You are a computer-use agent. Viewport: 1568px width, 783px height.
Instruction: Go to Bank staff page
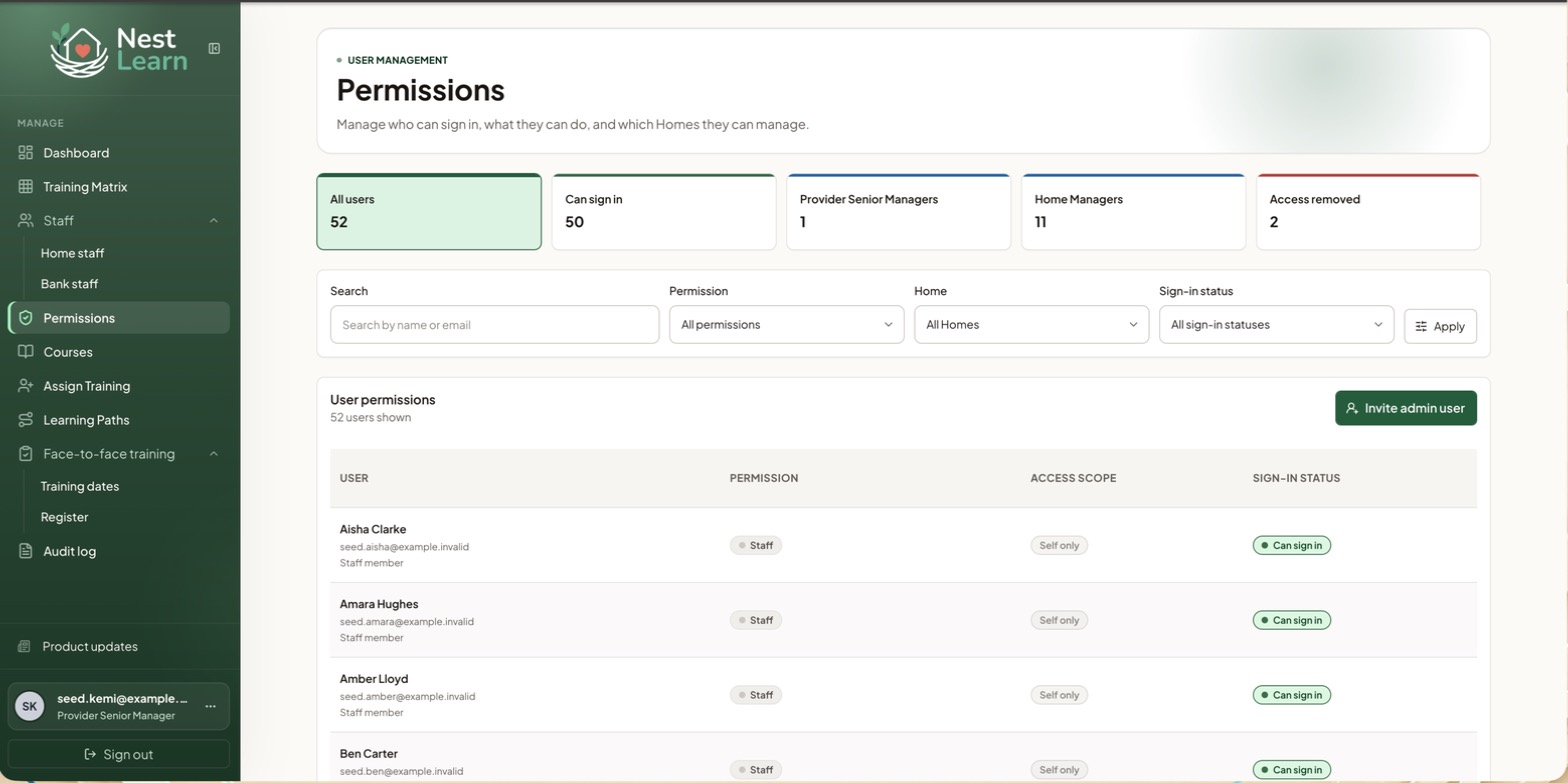pos(69,284)
